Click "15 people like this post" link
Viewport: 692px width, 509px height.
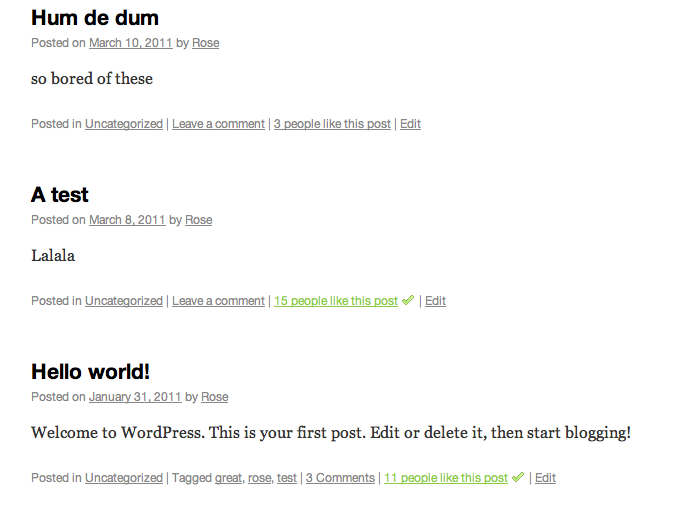336,301
